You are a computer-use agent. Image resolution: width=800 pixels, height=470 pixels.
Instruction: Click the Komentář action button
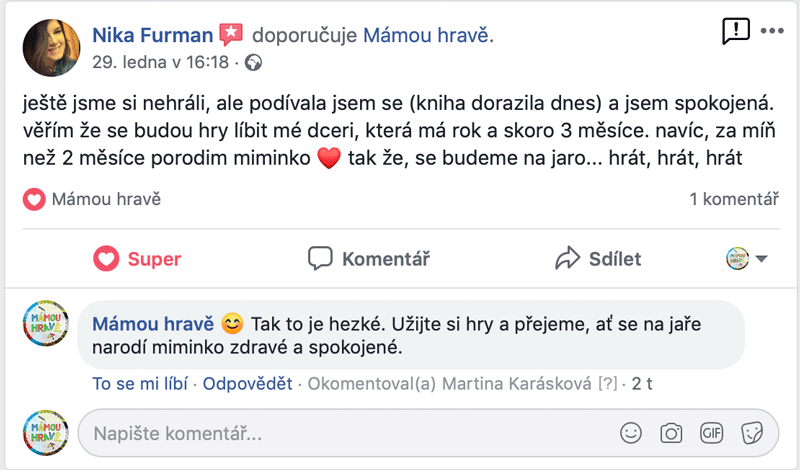click(x=369, y=259)
